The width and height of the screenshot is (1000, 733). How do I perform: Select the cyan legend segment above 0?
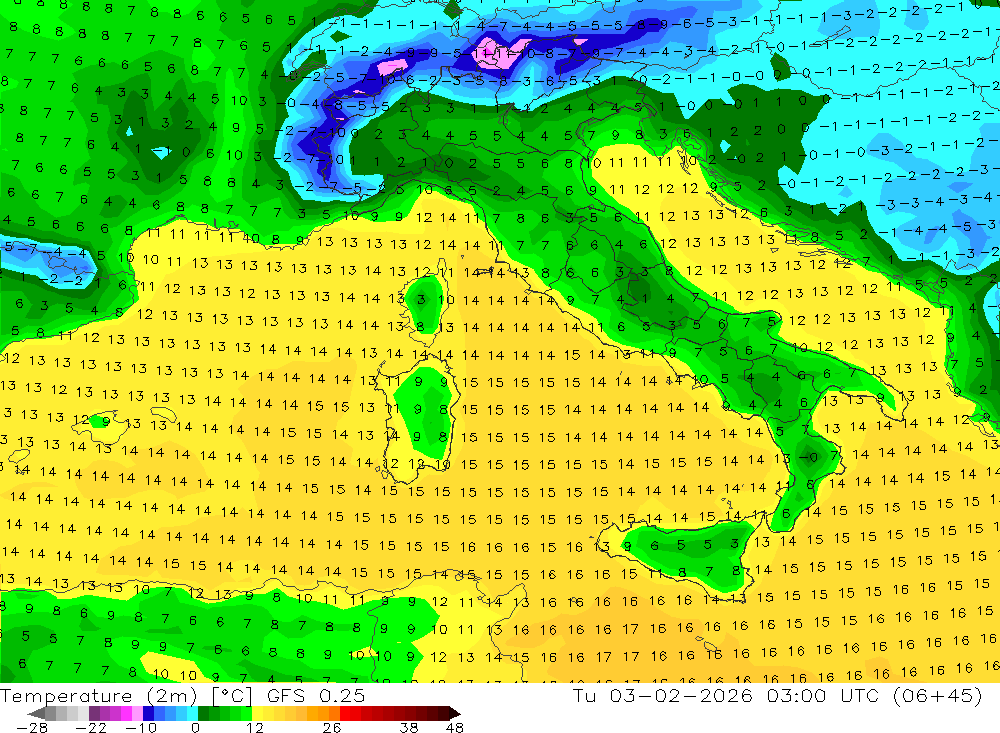pos(192,713)
